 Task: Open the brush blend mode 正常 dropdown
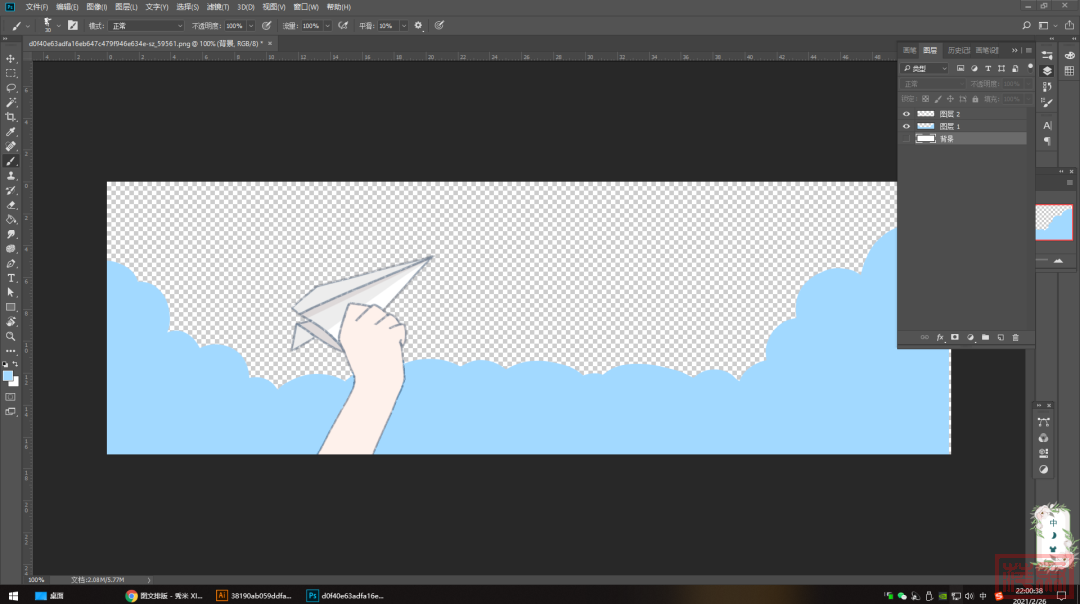point(147,25)
